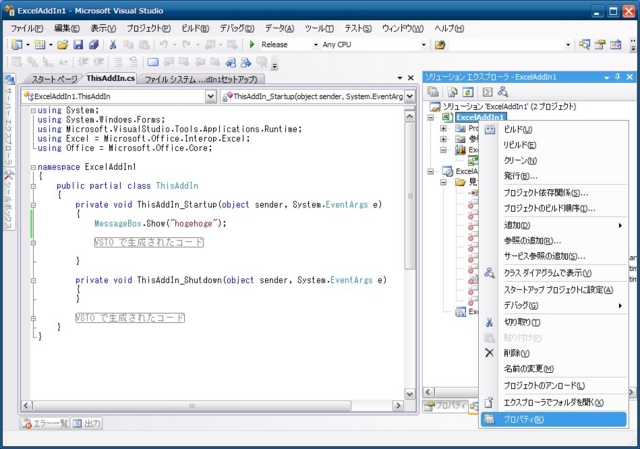Open the ツール menu
Screen dimensions: 640x449
click(x=319, y=28)
